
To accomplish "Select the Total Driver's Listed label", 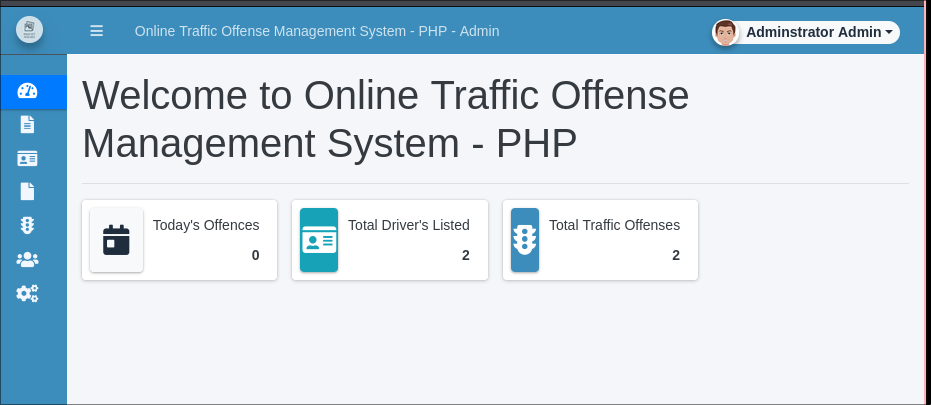I will tap(409, 225).
